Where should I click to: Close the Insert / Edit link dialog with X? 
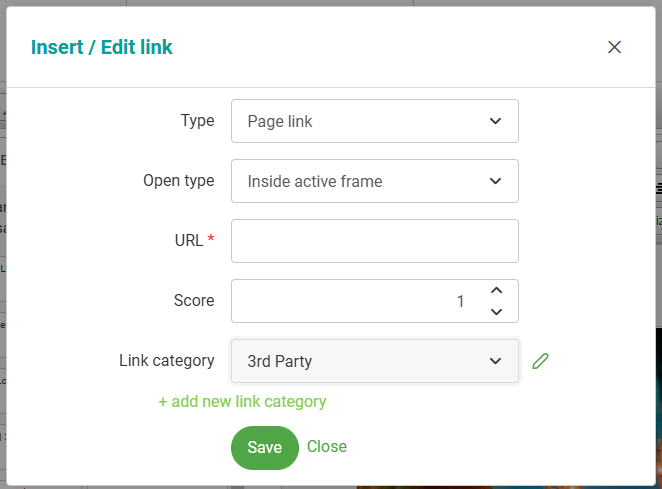614,47
